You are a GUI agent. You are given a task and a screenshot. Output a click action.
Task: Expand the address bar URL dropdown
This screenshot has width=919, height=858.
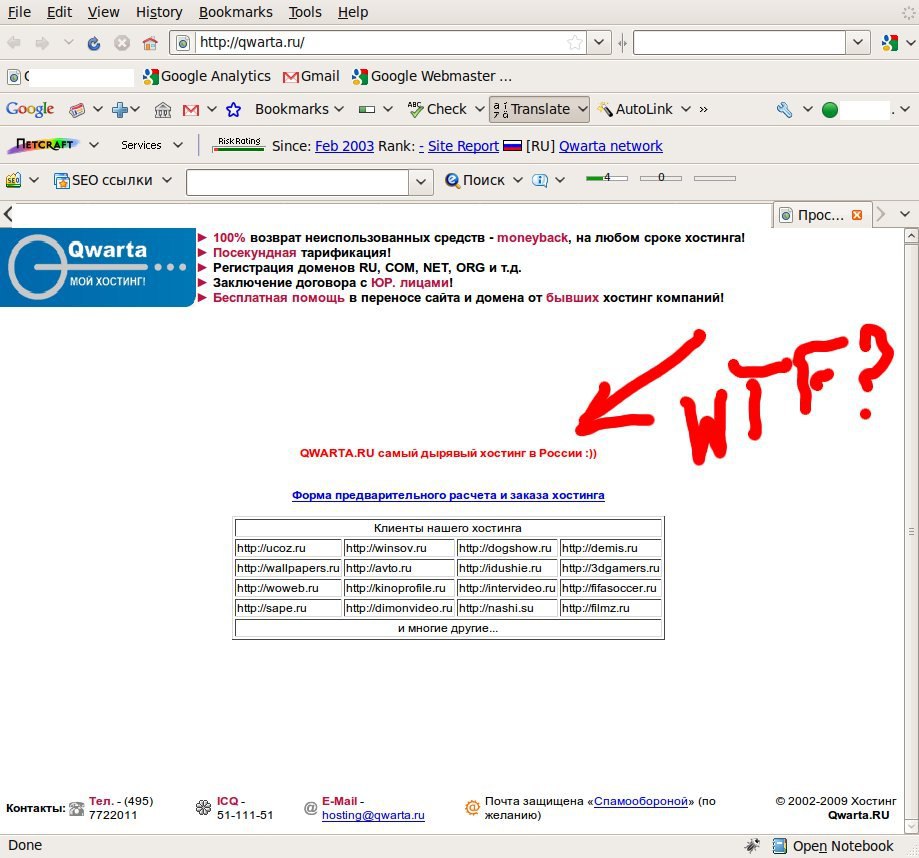598,42
